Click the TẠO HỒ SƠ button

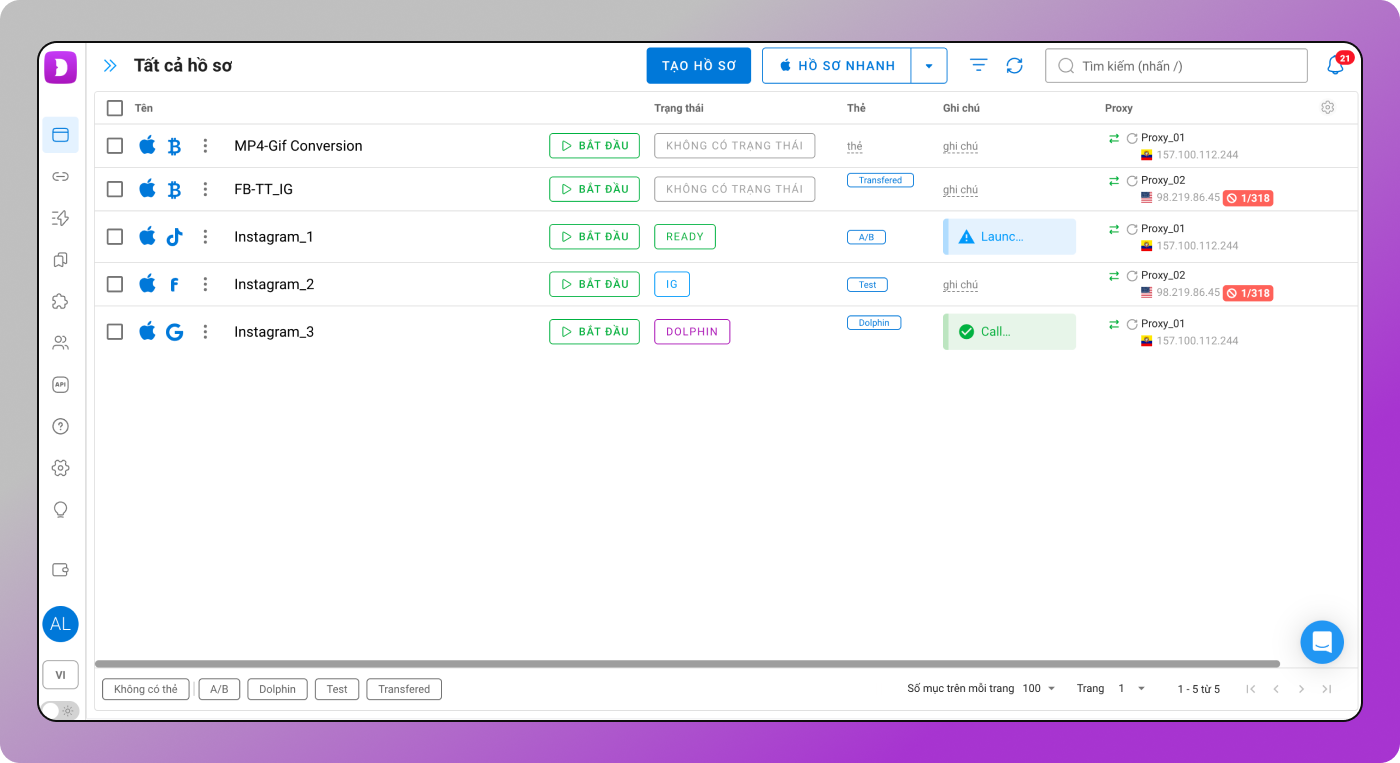click(x=698, y=66)
